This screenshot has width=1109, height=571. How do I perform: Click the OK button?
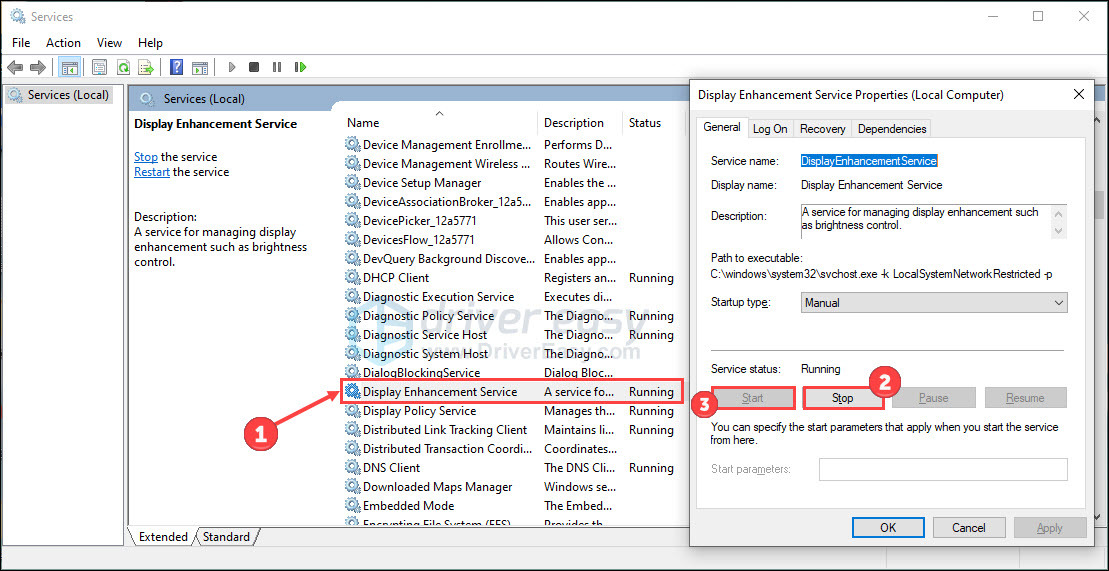pos(887,527)
